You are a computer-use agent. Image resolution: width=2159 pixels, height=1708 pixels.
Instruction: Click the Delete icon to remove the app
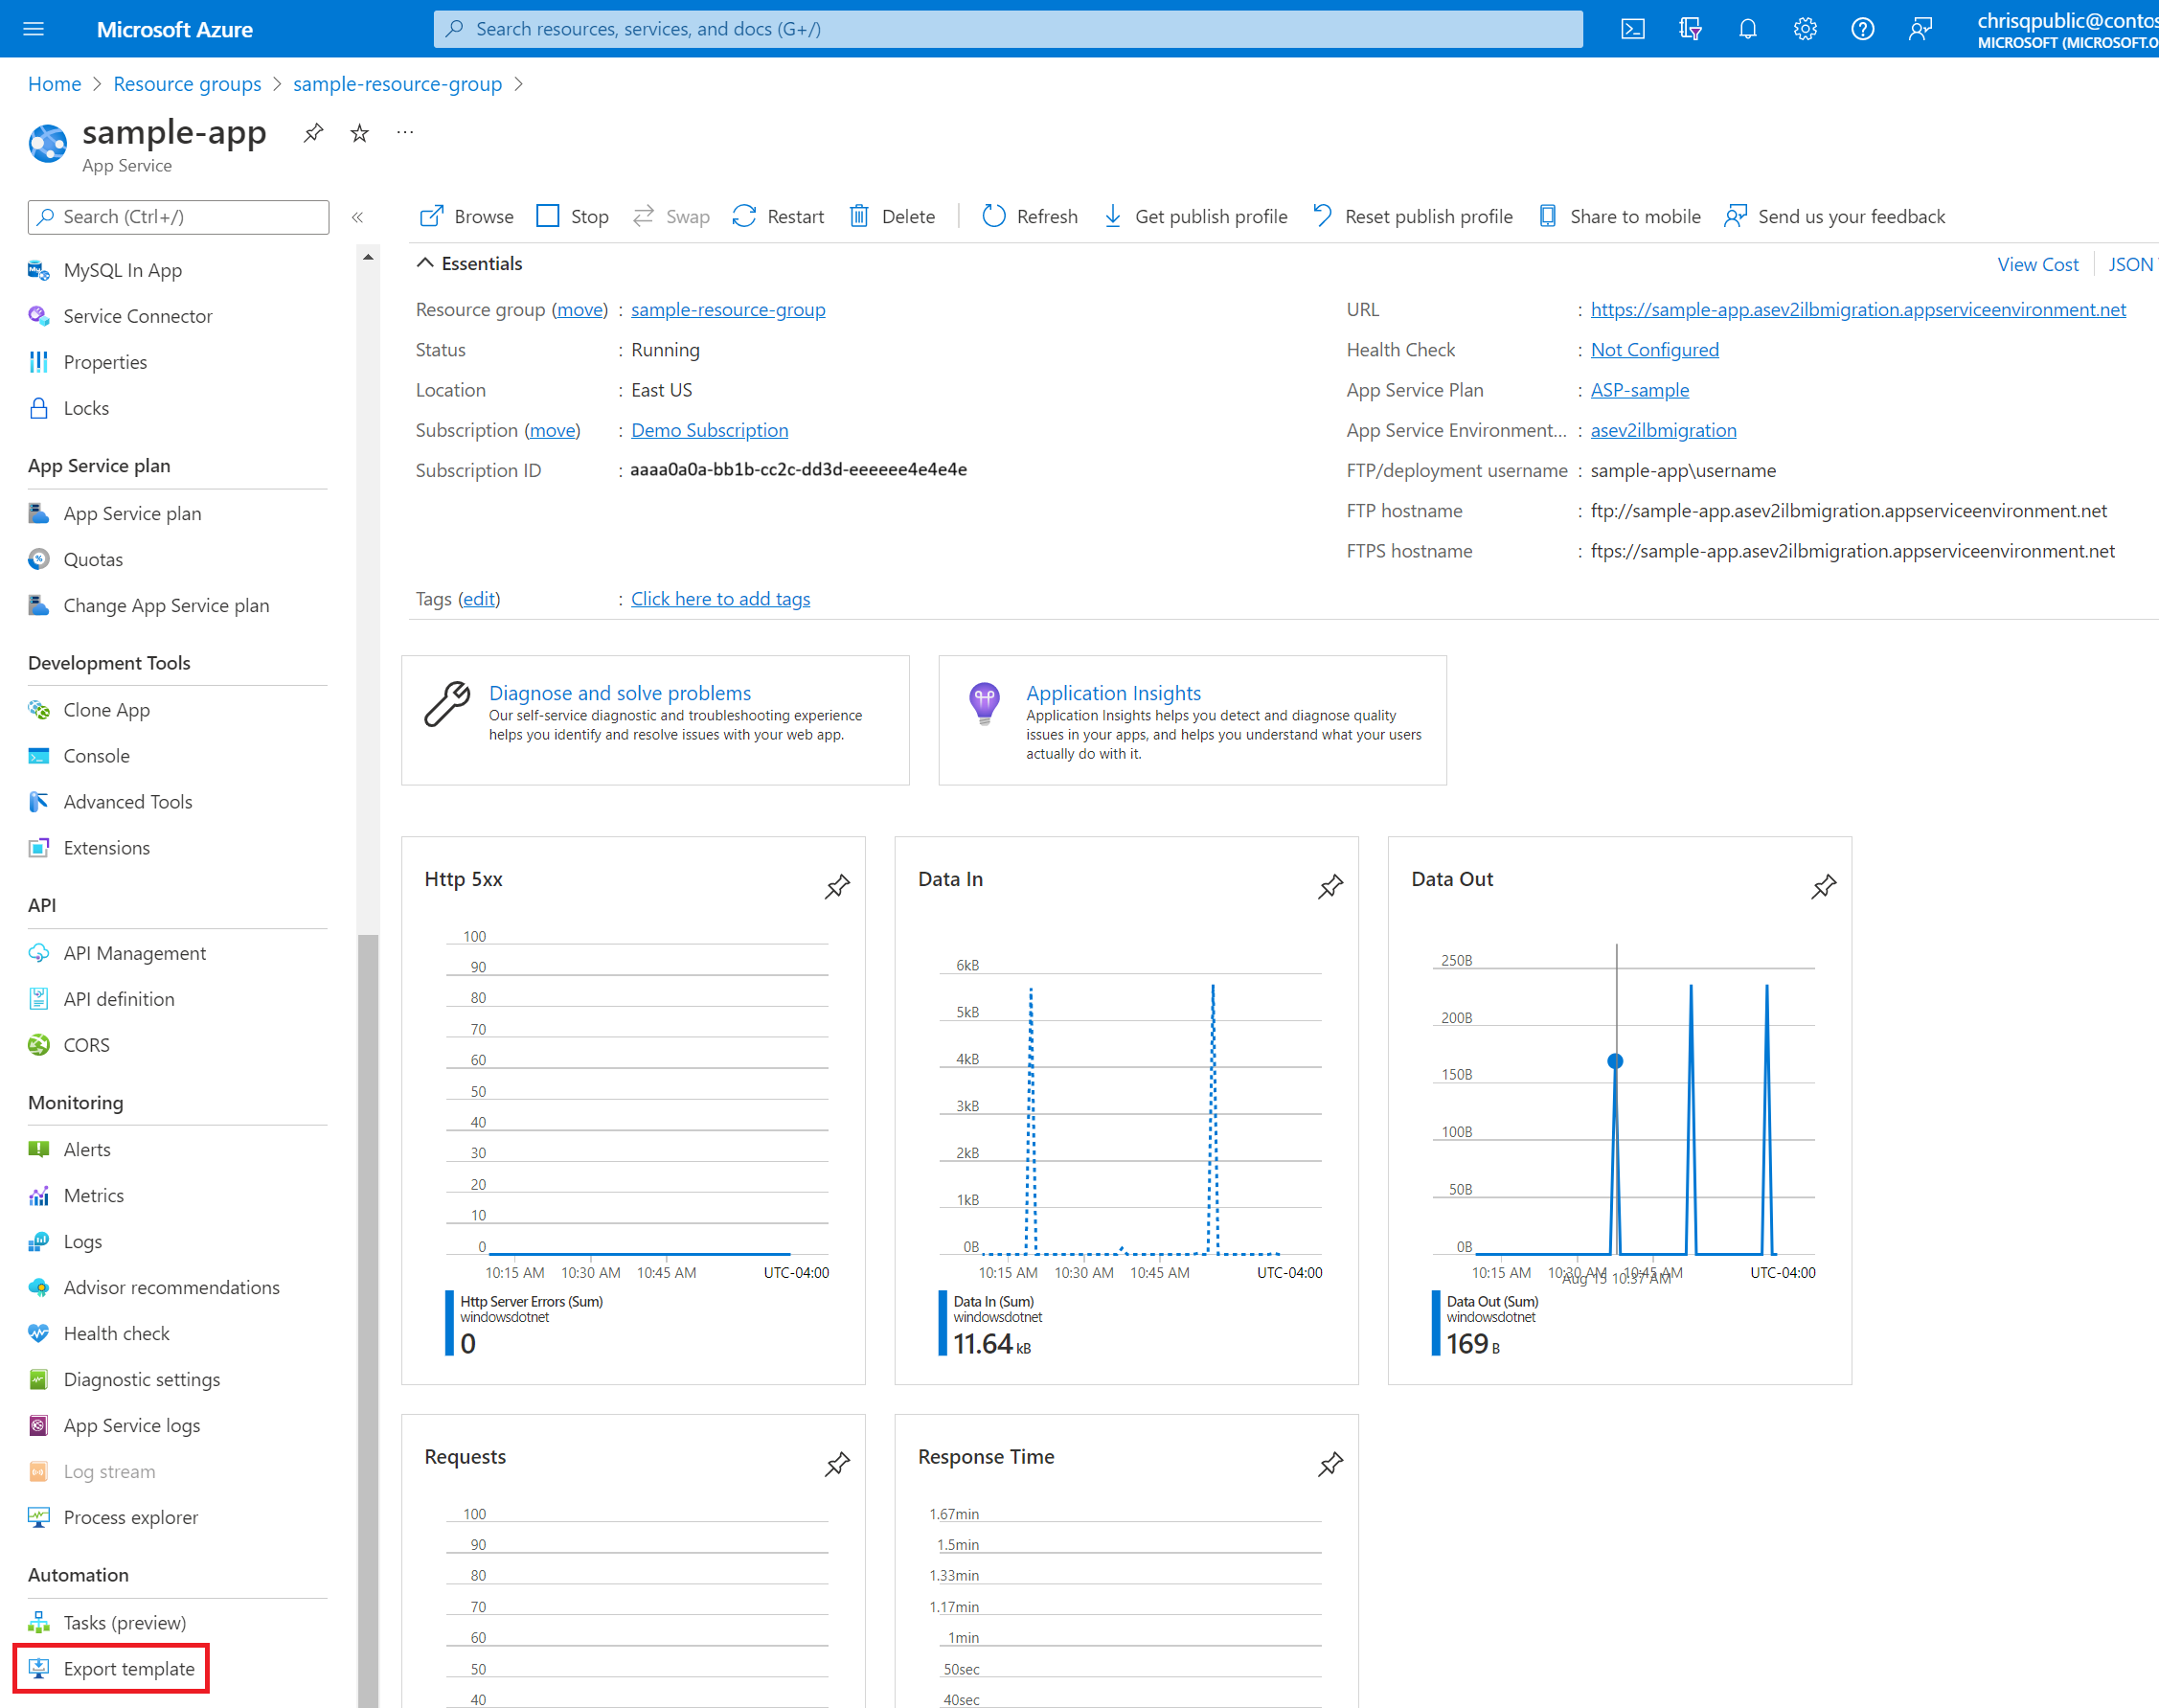[896, 216]
